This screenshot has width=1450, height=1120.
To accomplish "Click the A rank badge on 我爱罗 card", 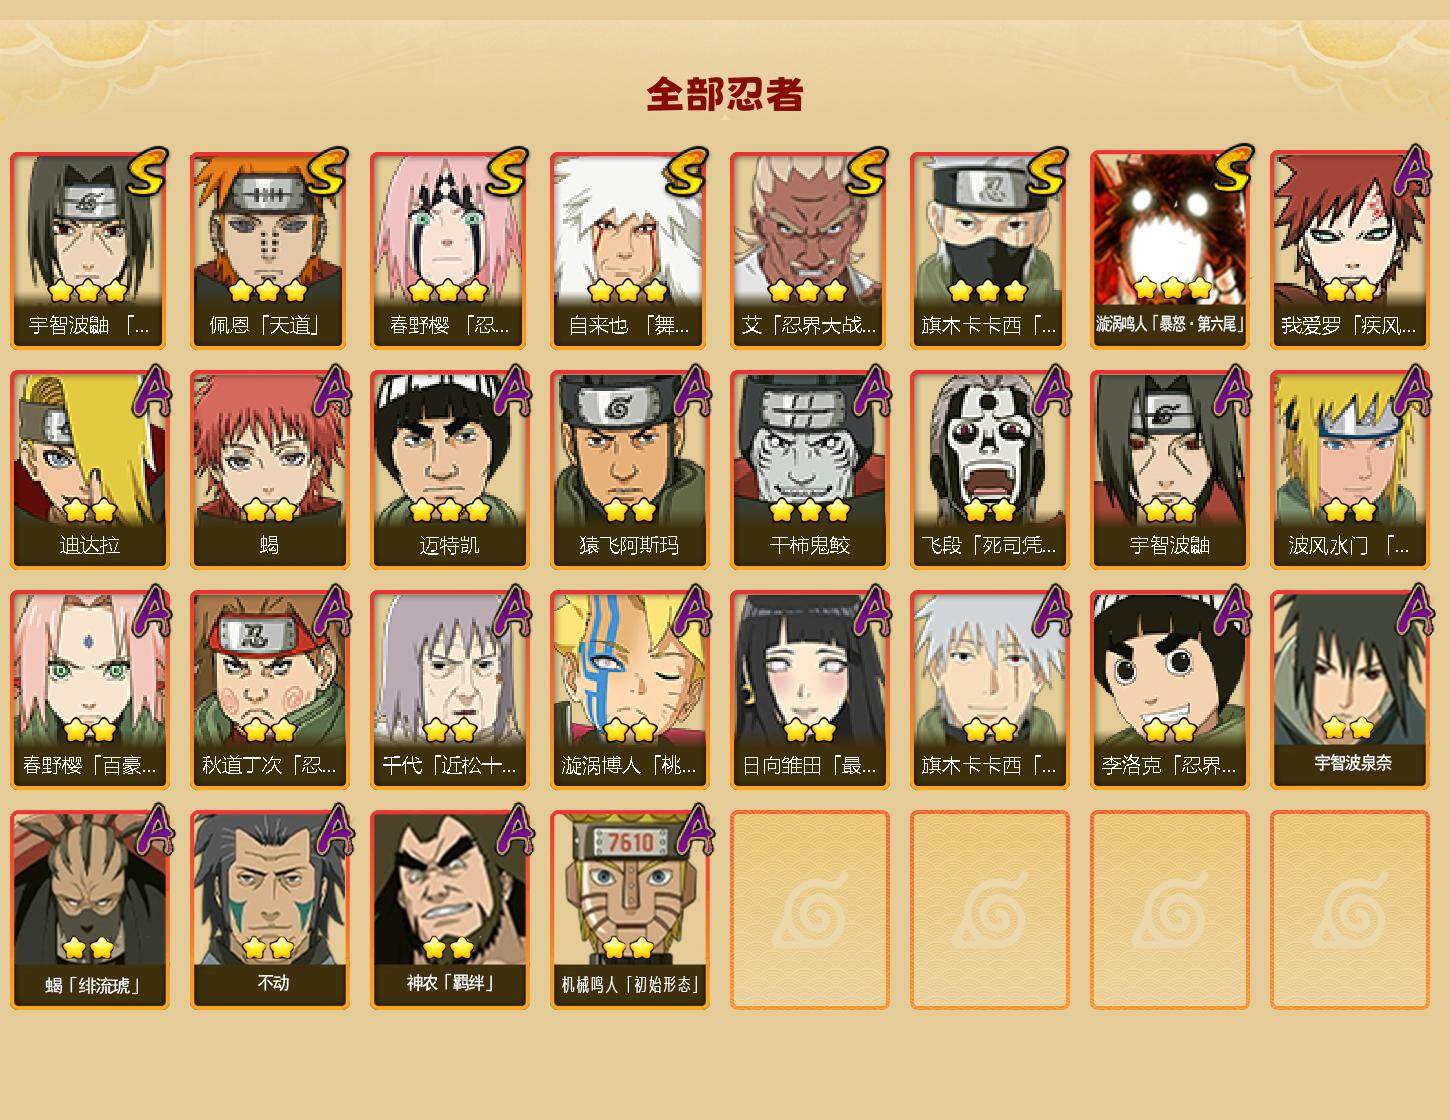I will click(1410, 172).
